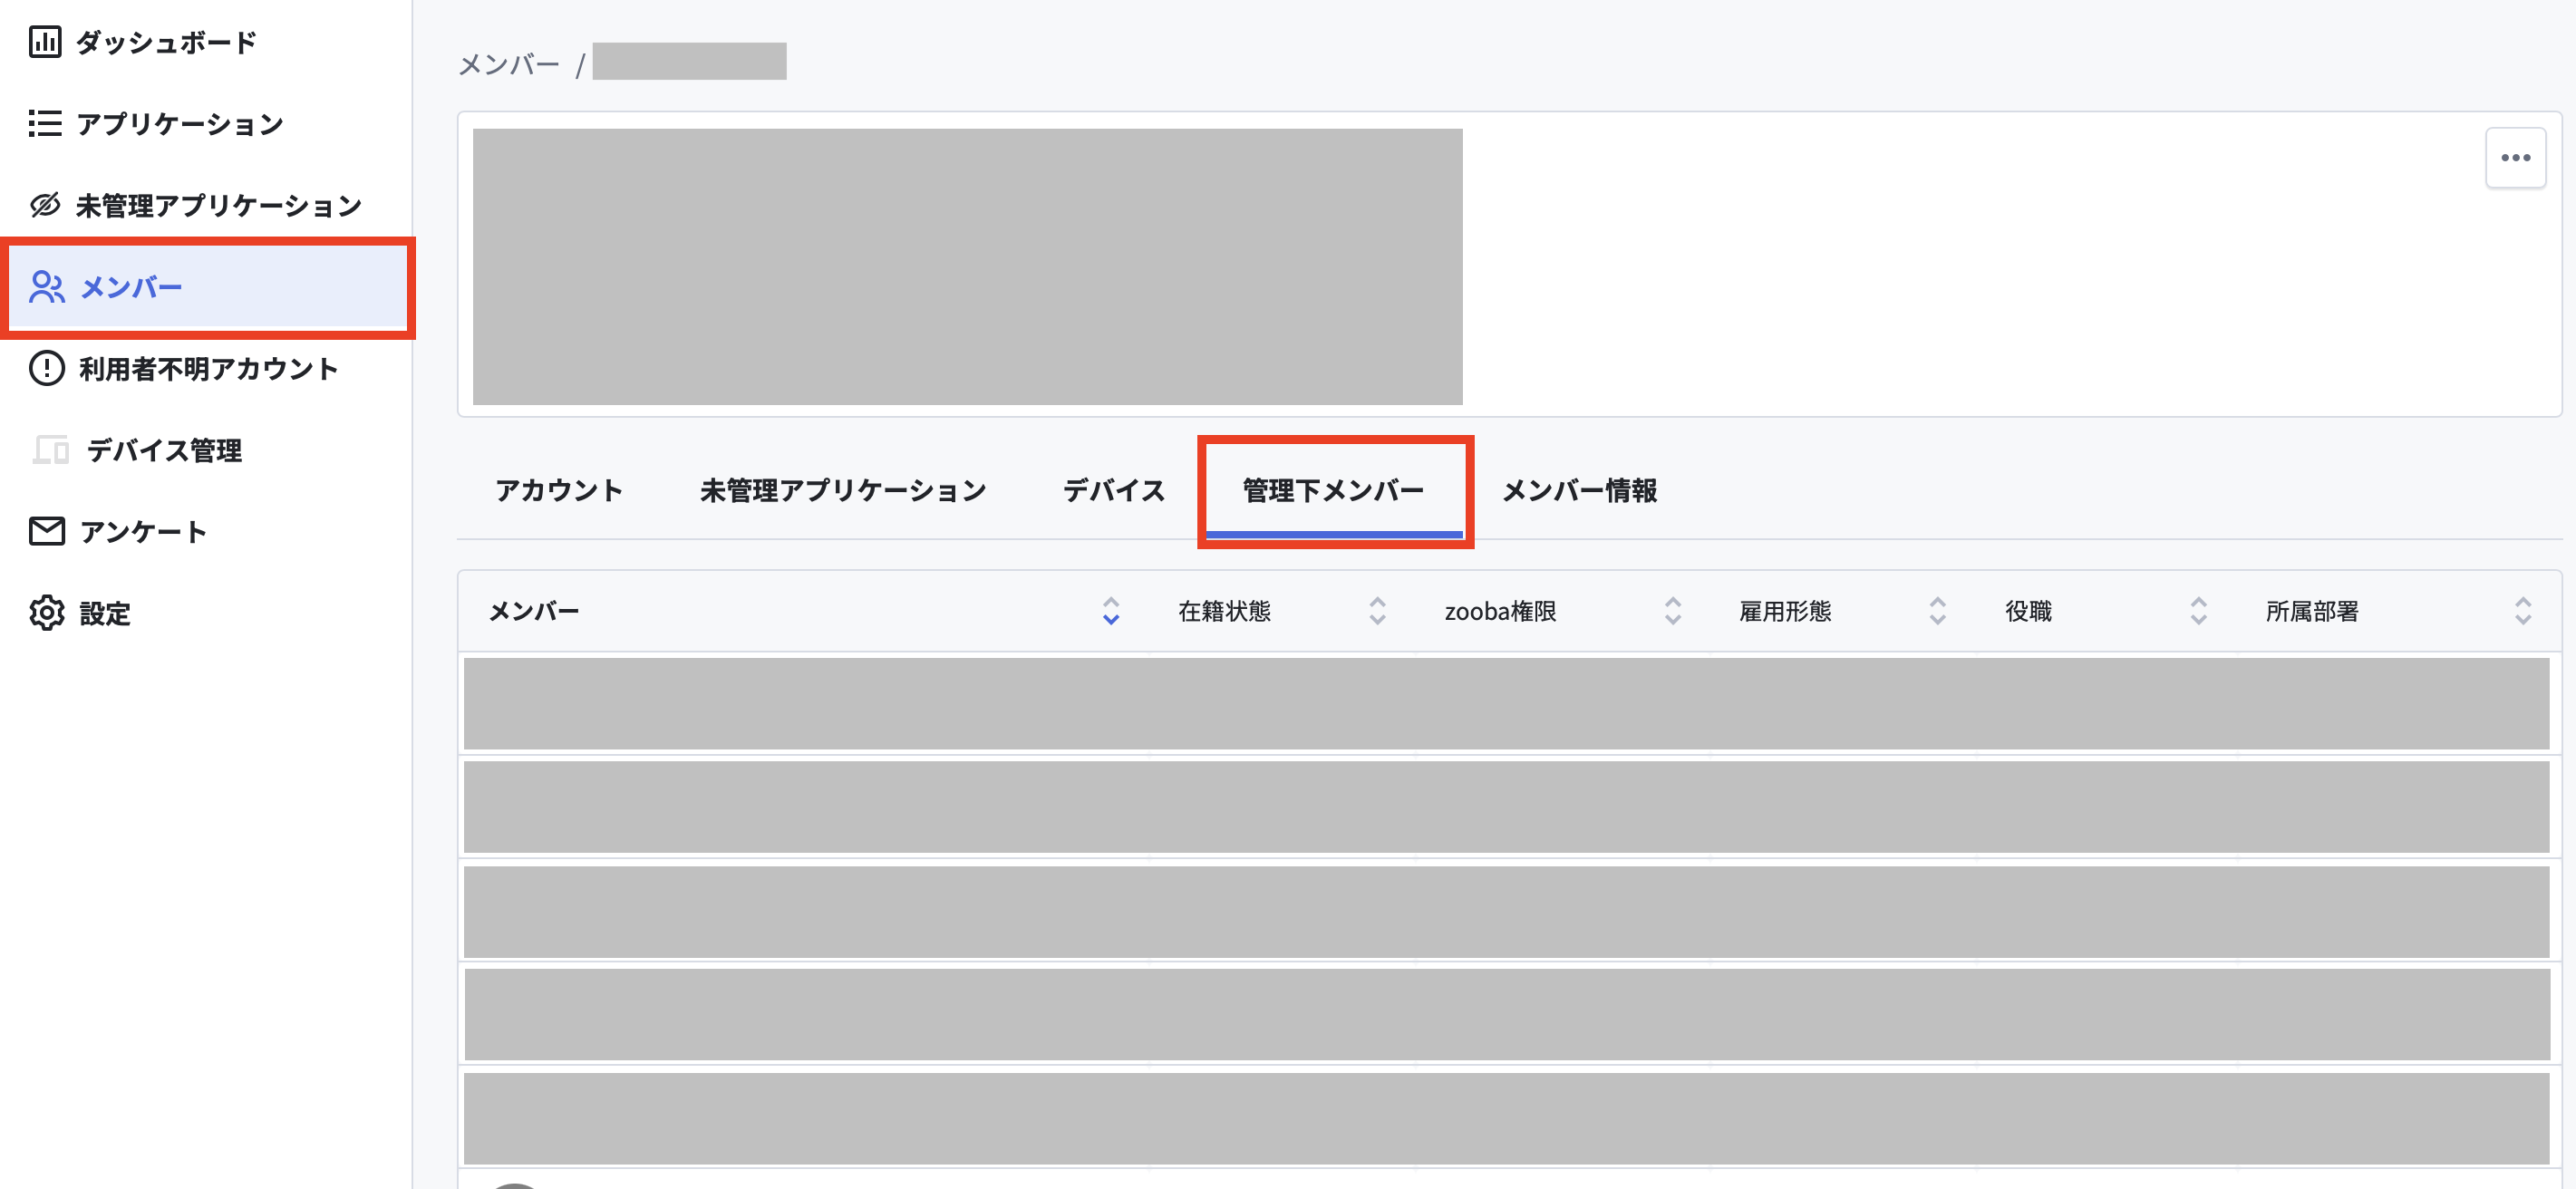
Task: Switch to the メンバー情報 tab
Action: click(x=1580, y=490)
